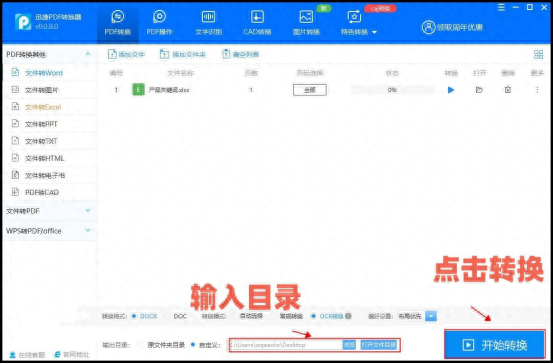Click the 0% progress bar
This screenshot has height=364, width=553.
[392, 90]
